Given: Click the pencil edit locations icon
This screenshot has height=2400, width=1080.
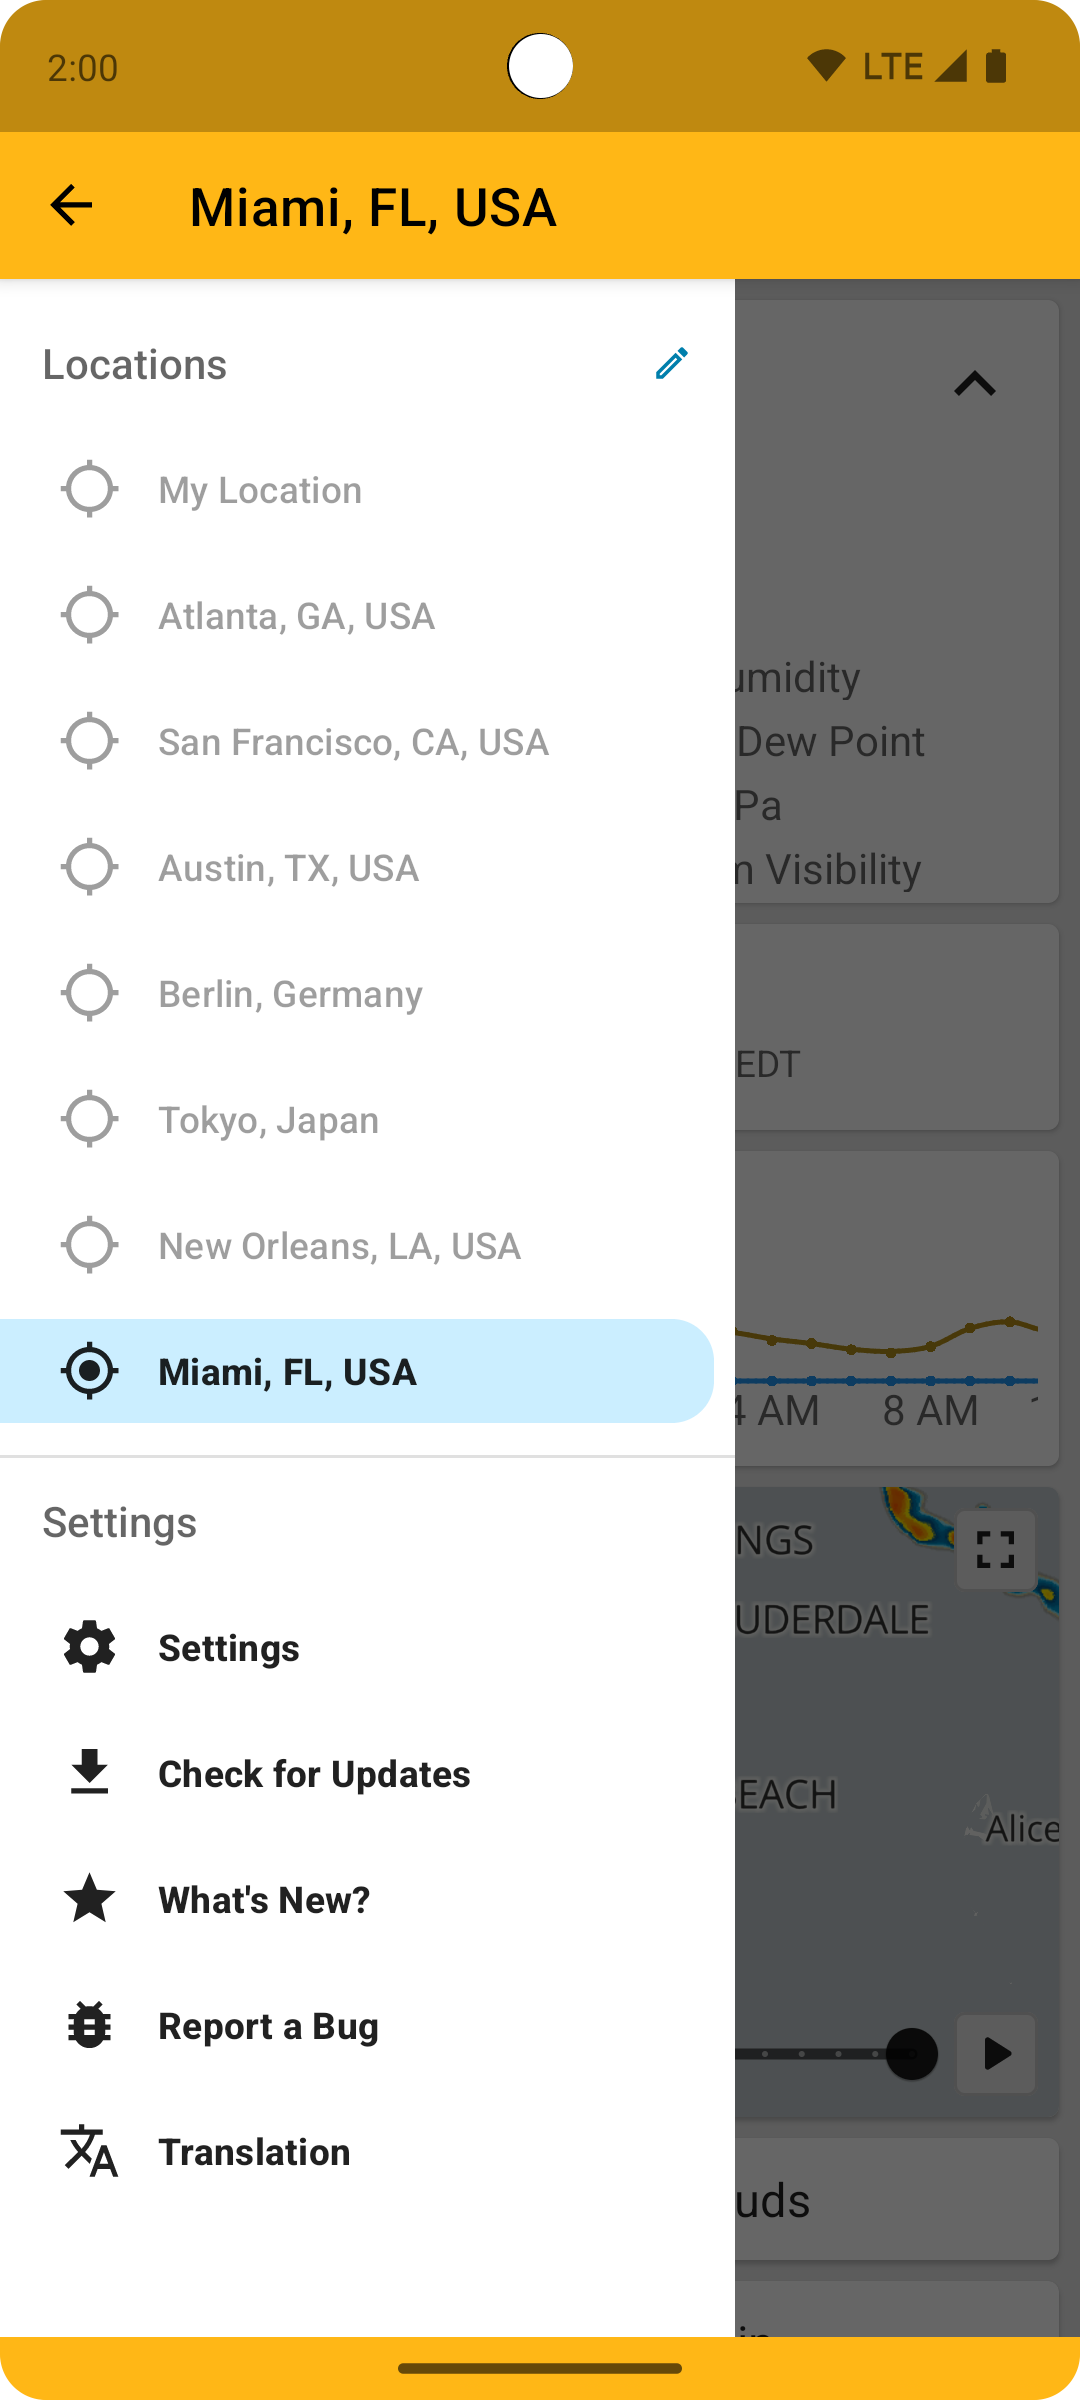Looking at the screenshot, I should [x=671, y=364].
